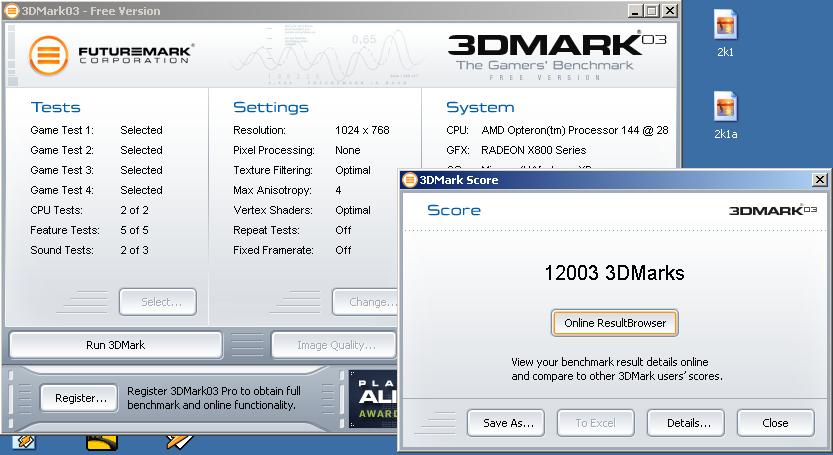Click the 3DMark03 title bar icon
This screenshot has height=455, width=833.
(12, 11)
